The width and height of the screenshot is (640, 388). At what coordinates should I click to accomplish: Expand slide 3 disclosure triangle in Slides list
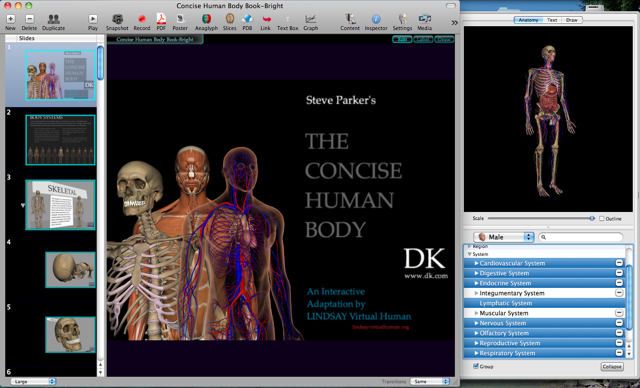pos(23,206)
